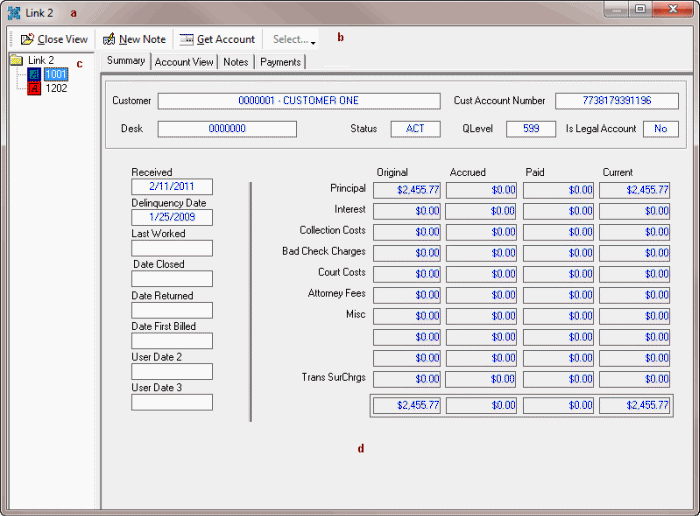700x516 pixels.
Task: Go to the Payments tab
Action: (280, 62)
